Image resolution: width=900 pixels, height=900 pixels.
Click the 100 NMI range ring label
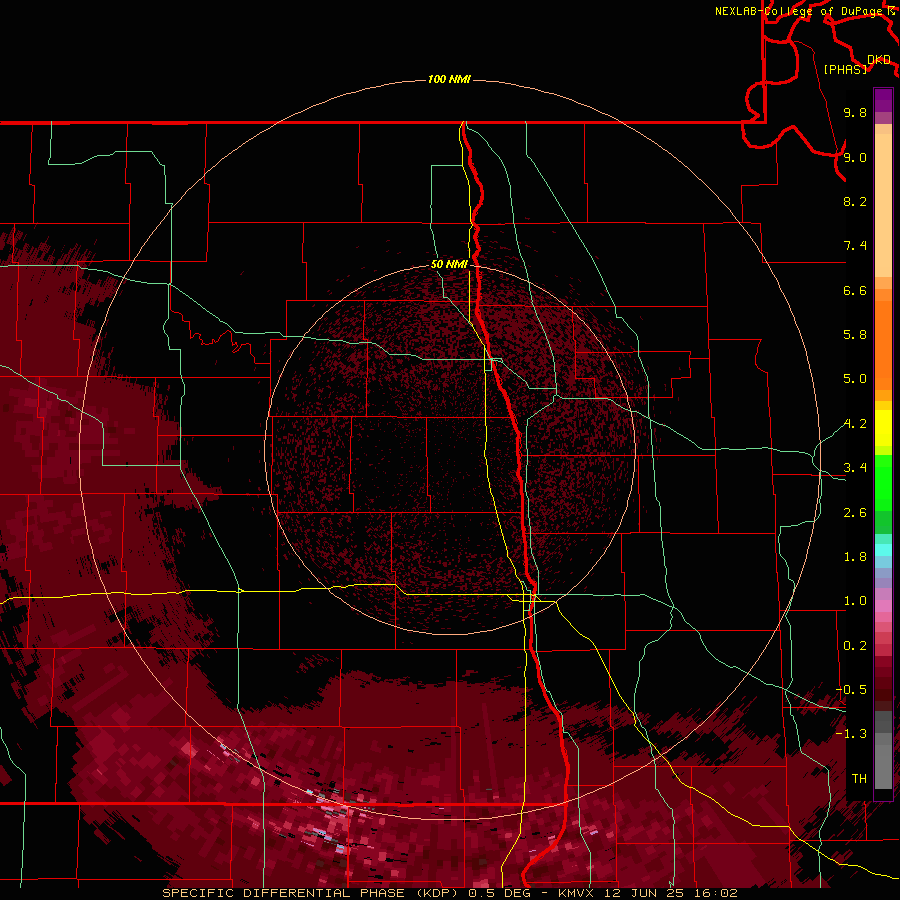[x=449, y=79]
